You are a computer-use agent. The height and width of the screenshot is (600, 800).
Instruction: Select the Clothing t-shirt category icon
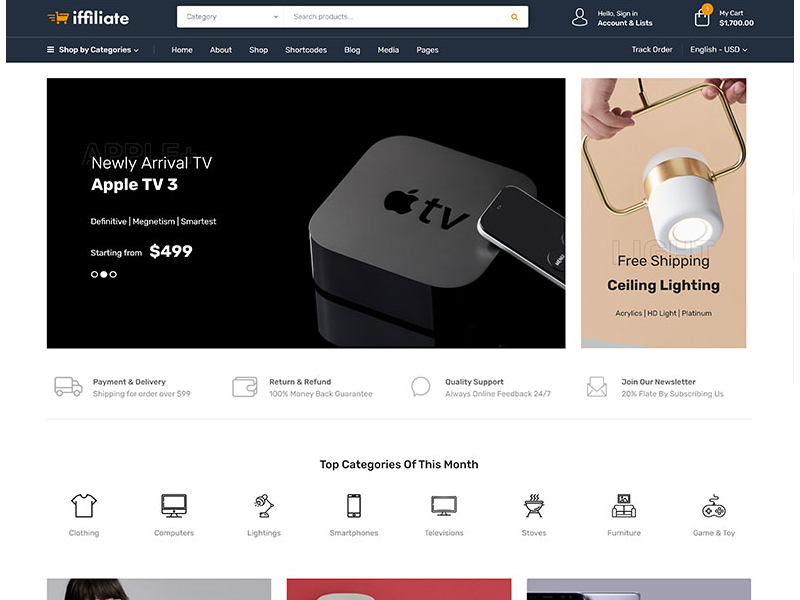pos(84,506)
